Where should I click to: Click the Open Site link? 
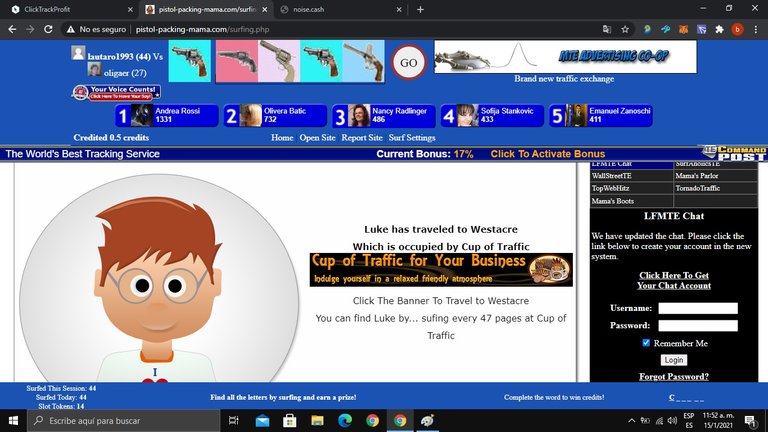click(317, 138)
